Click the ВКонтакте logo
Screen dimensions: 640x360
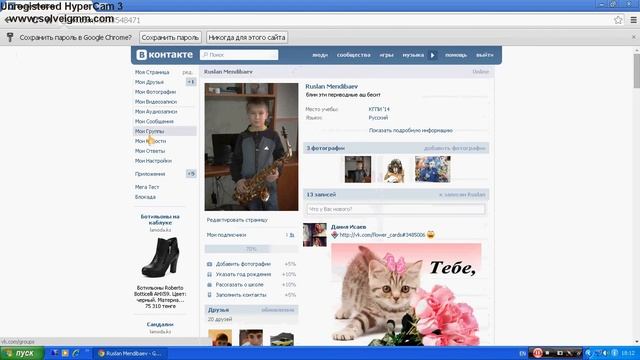[x=164, y=55]
